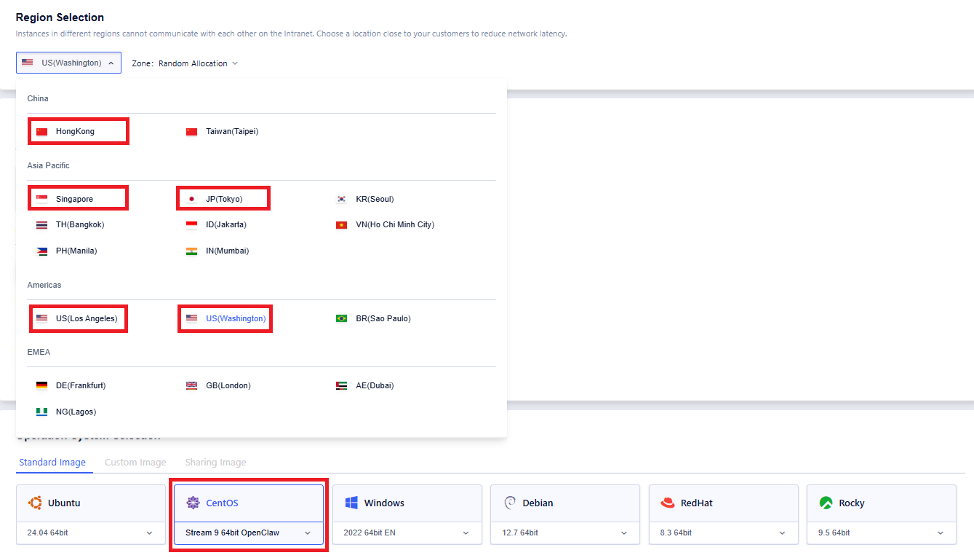Switch to the Sharing Image tab
This screenshot has width=974, height=558.
[x=215, y=463]
